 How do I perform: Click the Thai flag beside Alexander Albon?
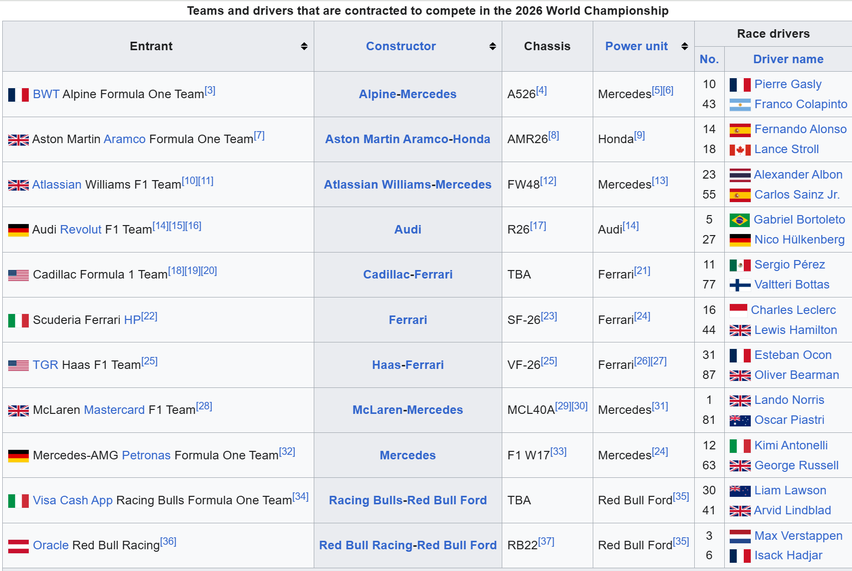[739, 175]
